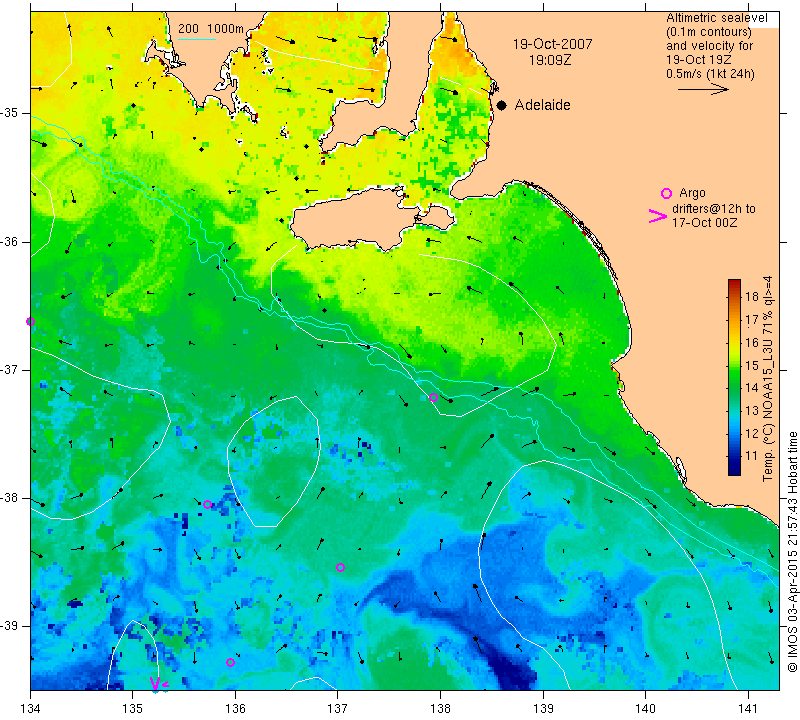Click the Adelaide city marker dot
Viewport: 800px width, 720px height.
[x=502, y=106]
